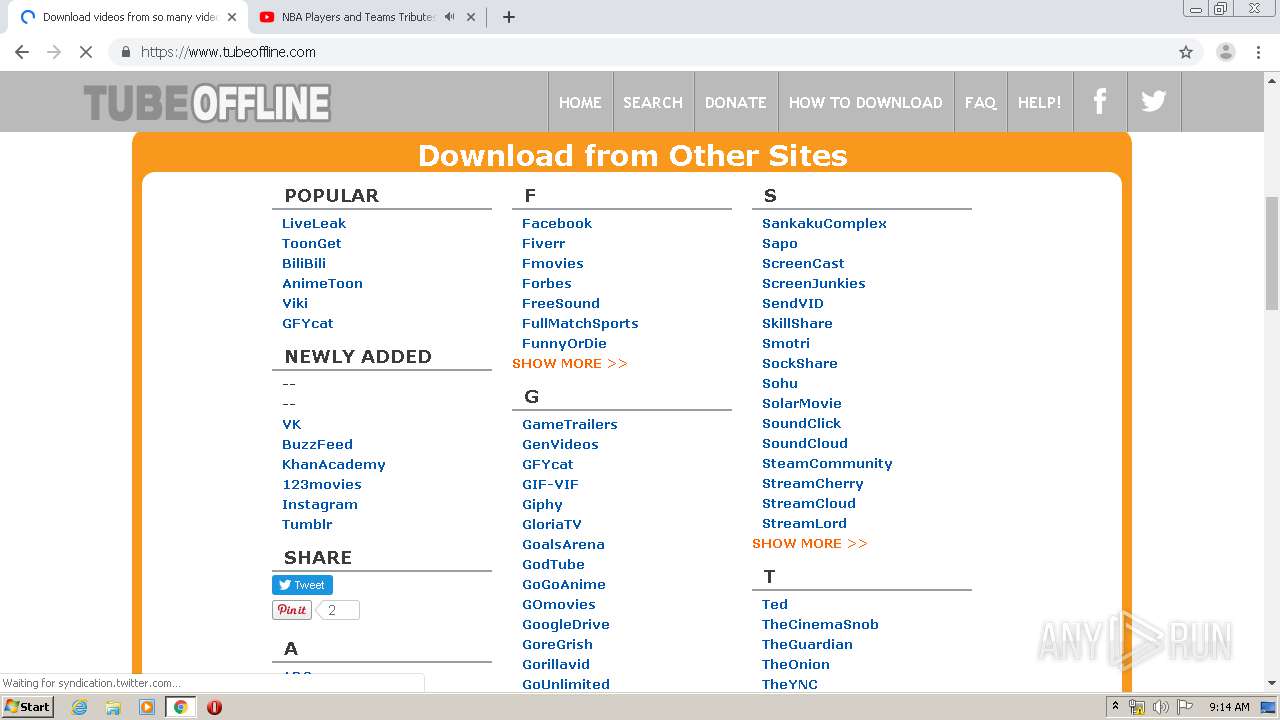Click the TubeOffline logo
The width and height of the screenshot is (1280, 720).
coord(207,103)
